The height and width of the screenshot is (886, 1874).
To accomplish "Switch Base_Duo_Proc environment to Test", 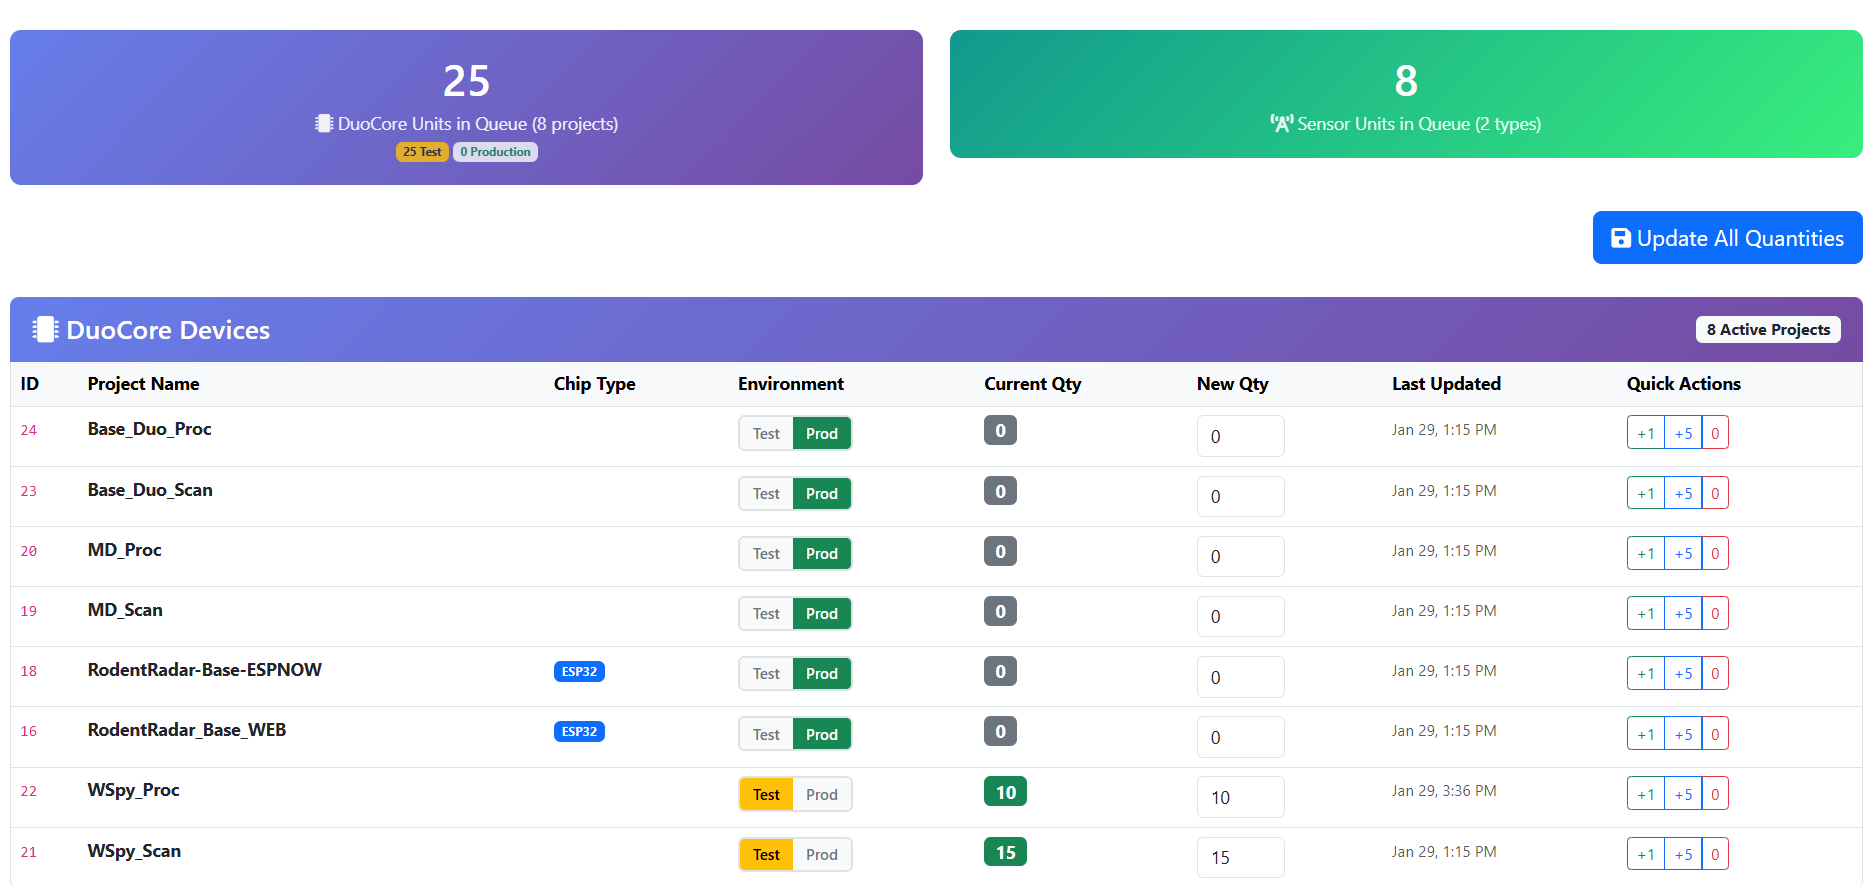I will [766, 434].
